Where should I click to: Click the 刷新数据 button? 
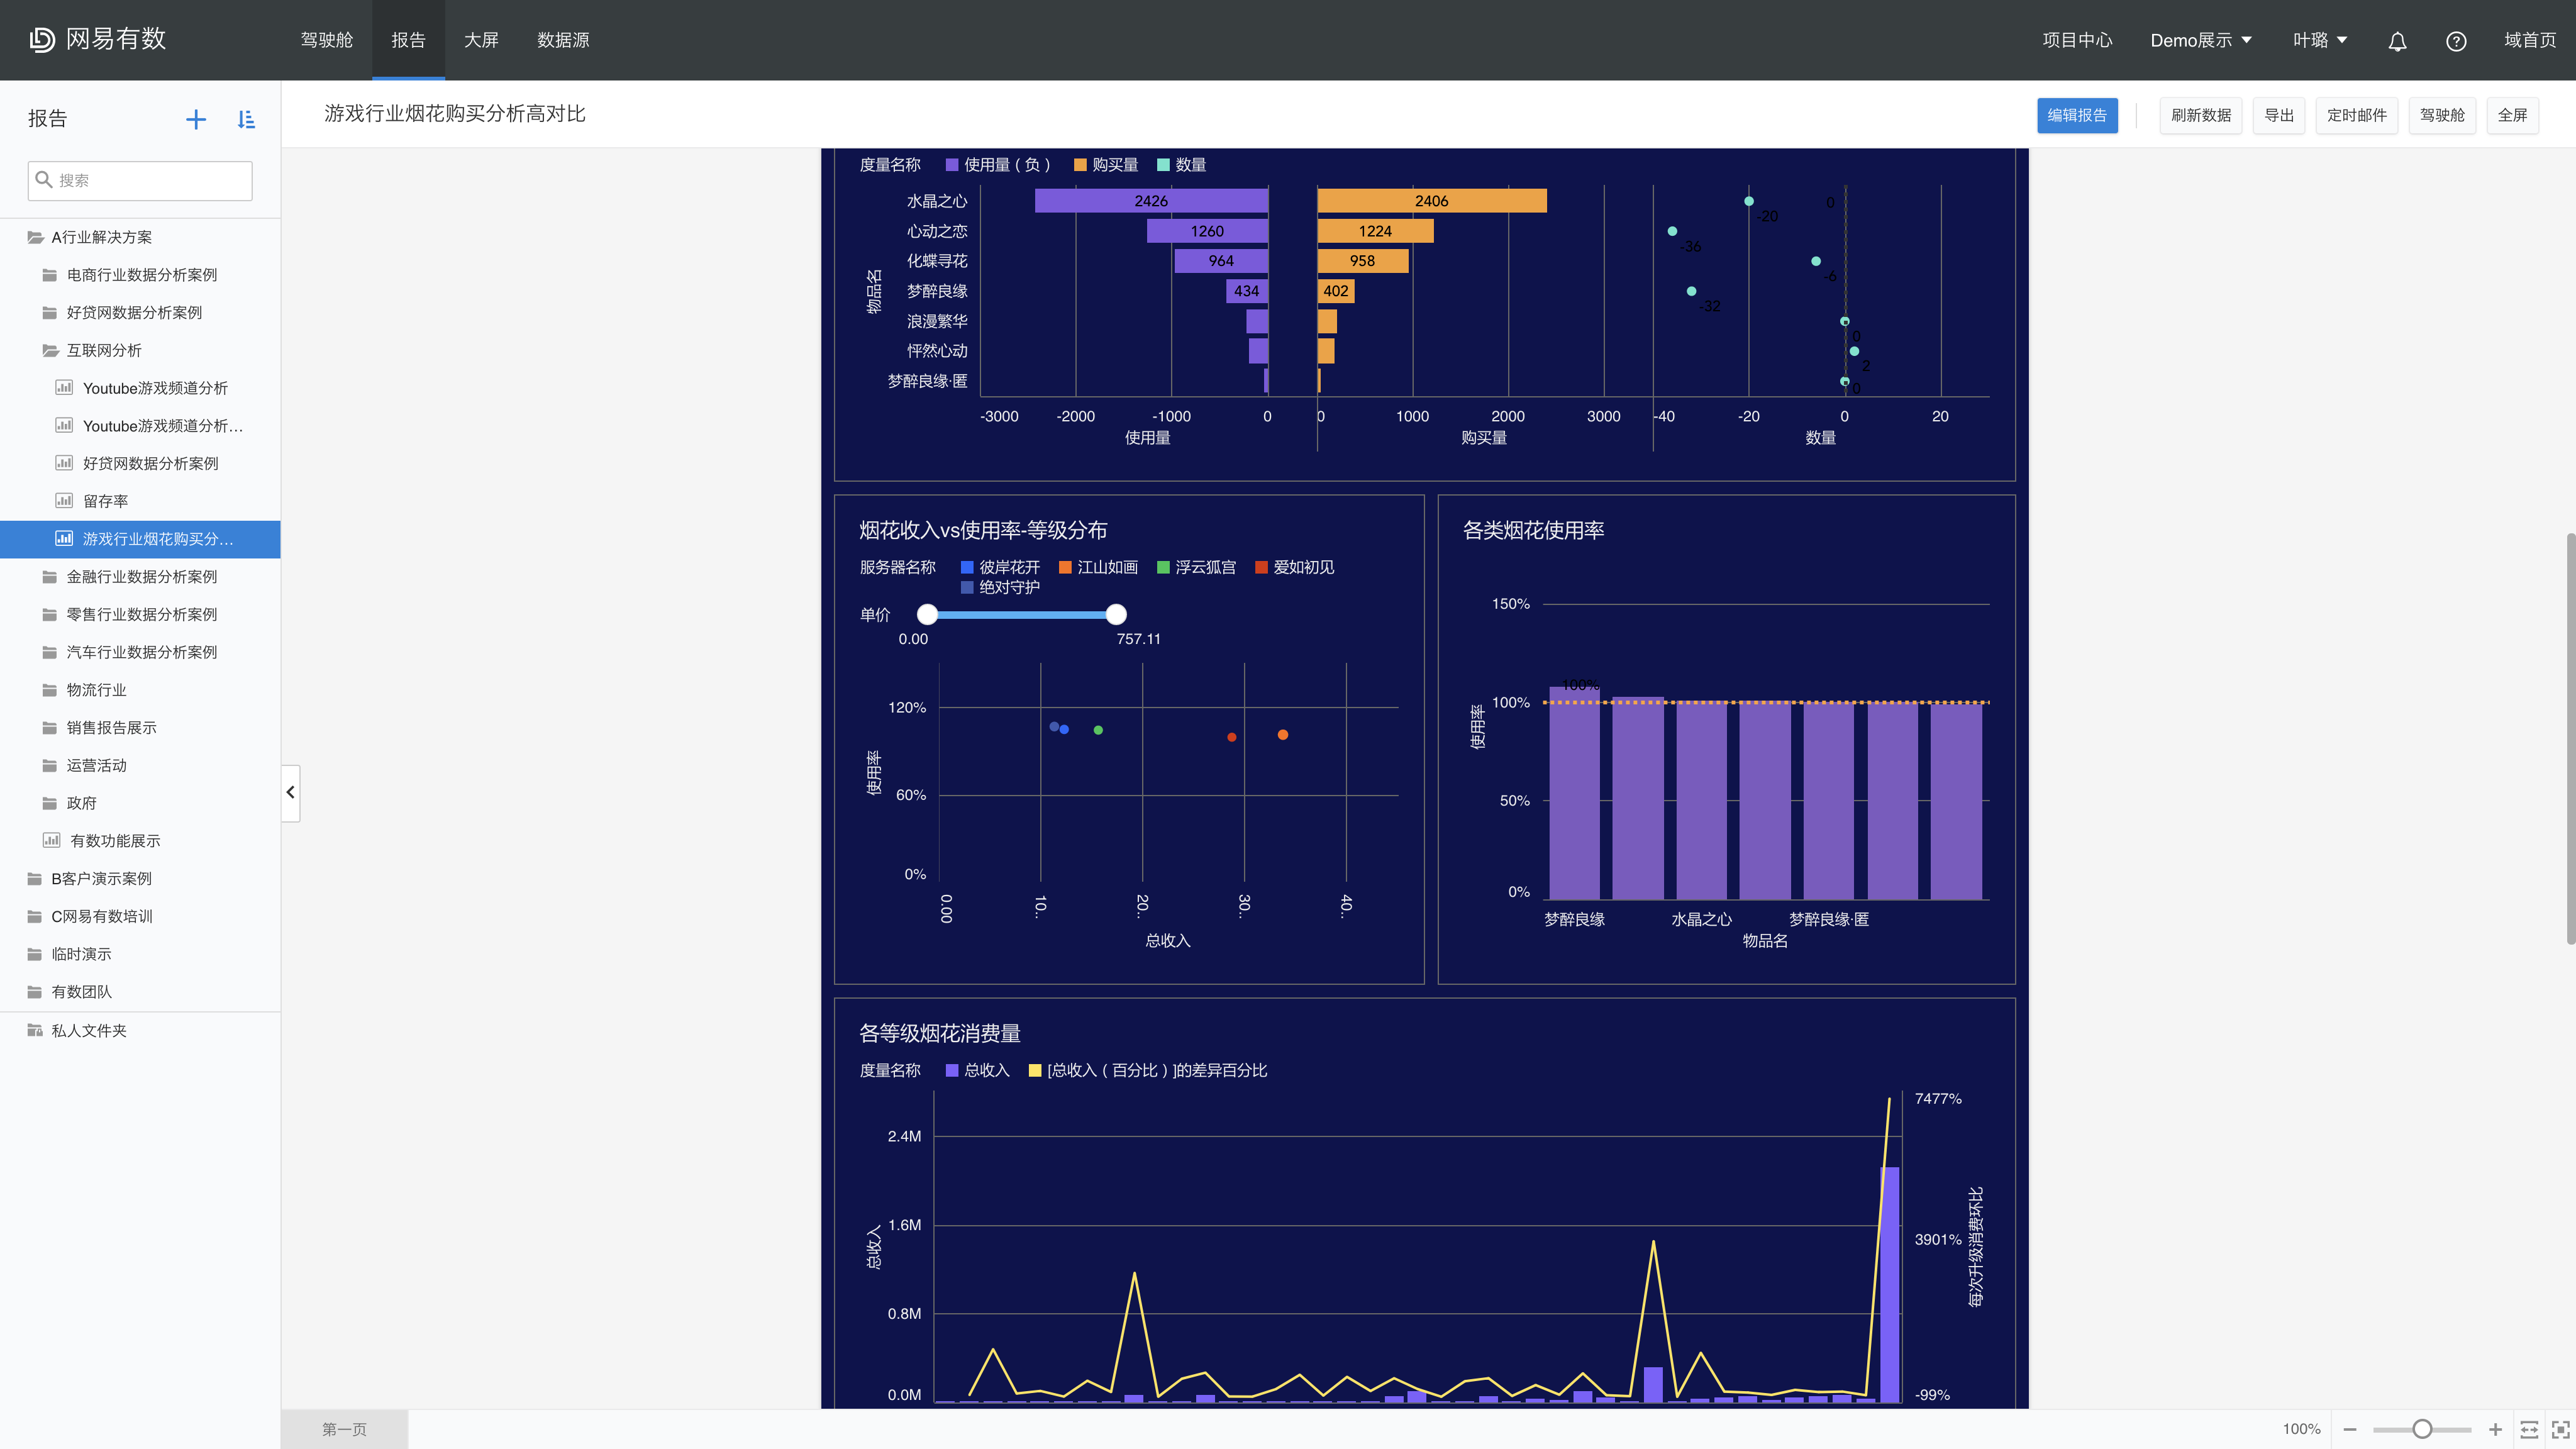pos(2200,115)
